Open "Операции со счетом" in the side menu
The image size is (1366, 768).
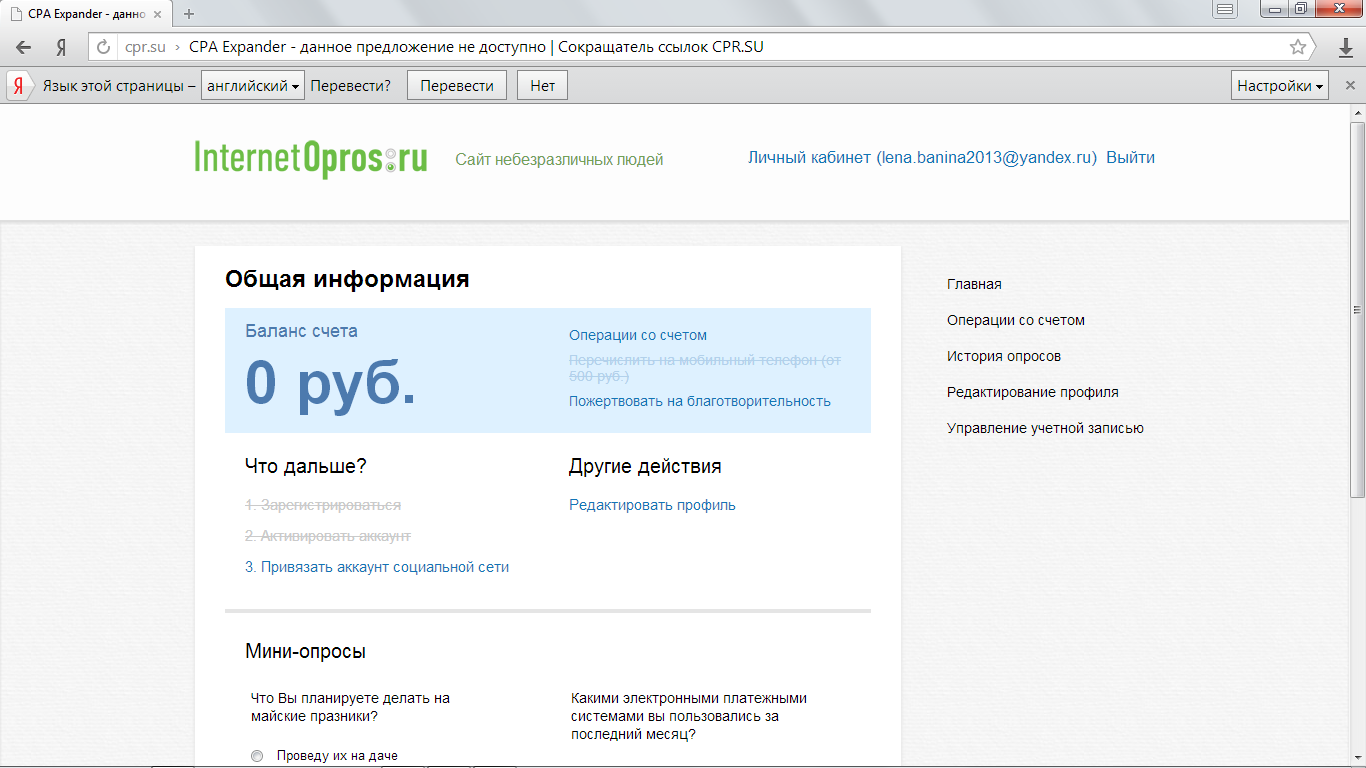[x=1016, y=321]
